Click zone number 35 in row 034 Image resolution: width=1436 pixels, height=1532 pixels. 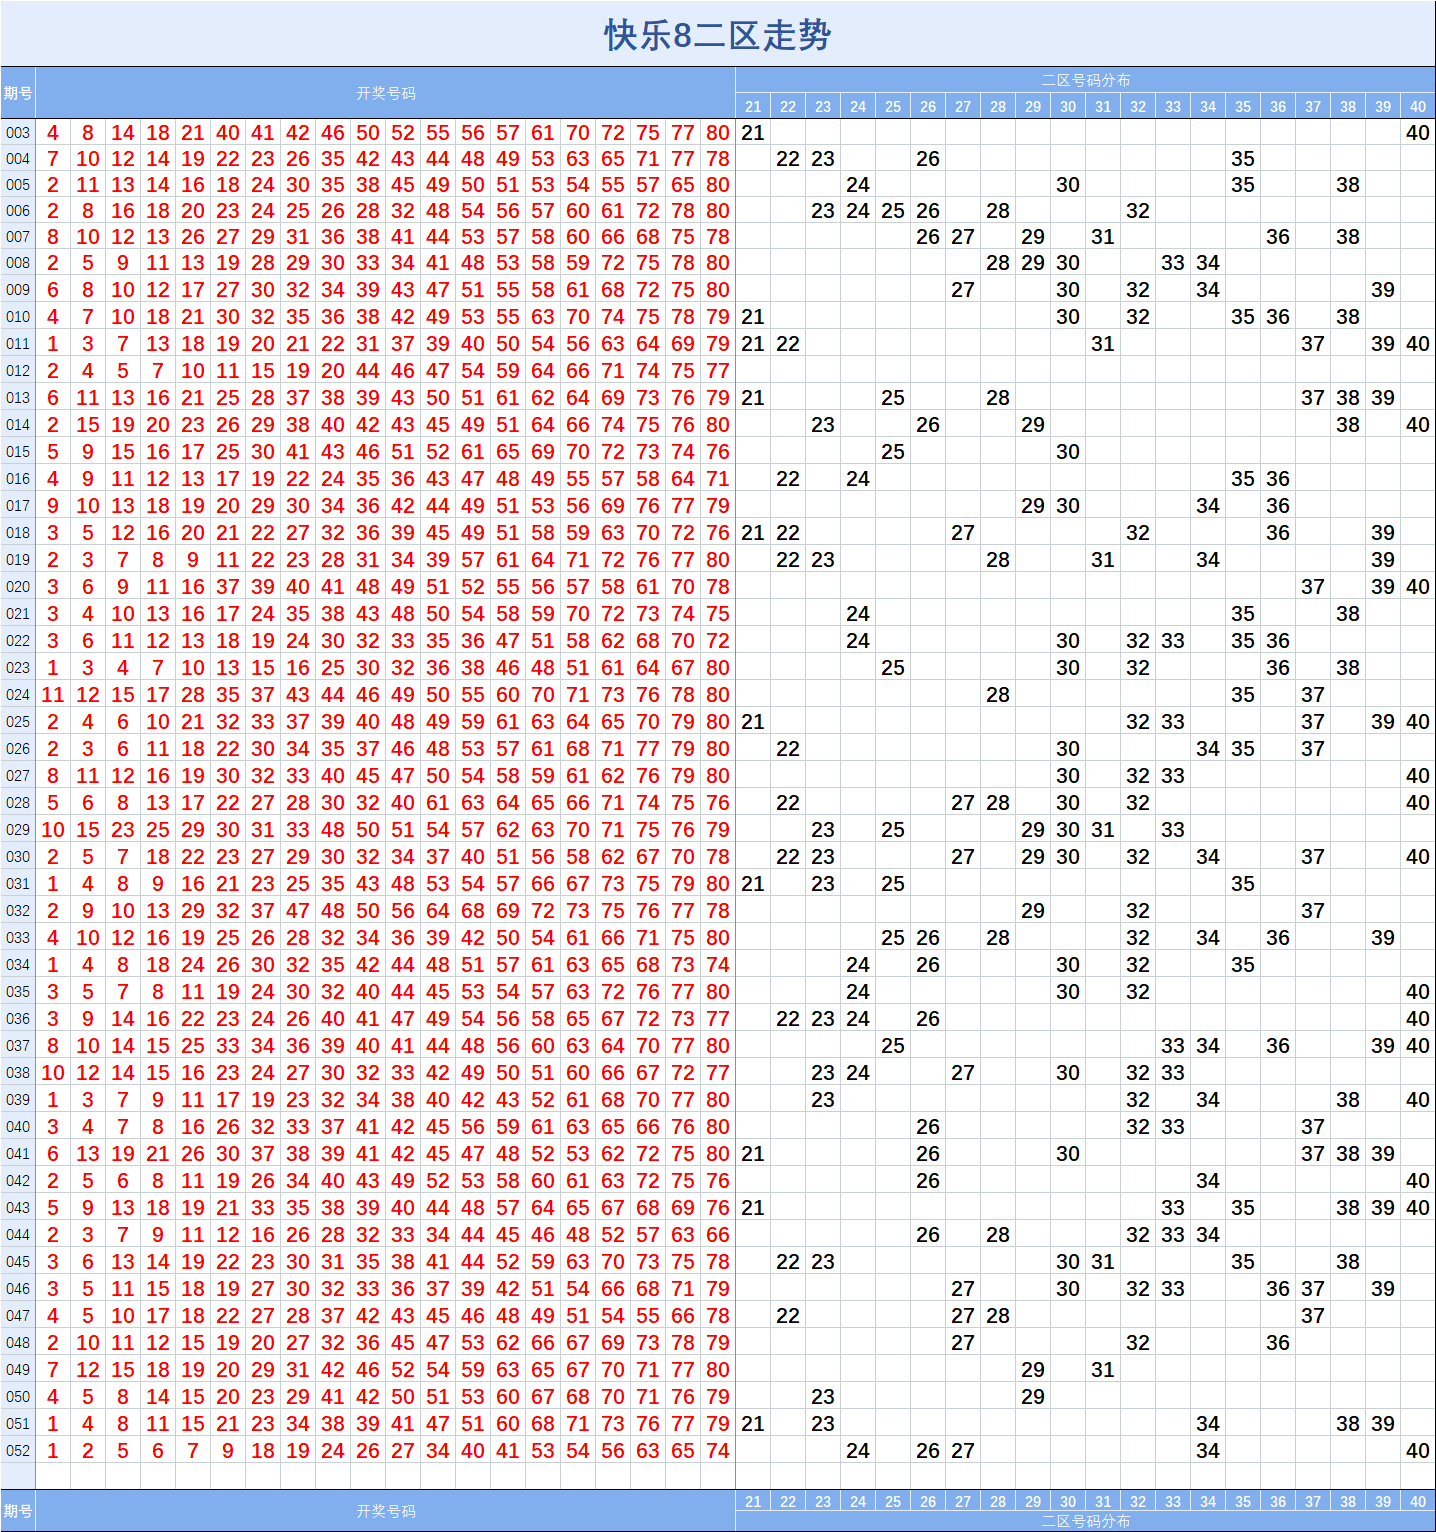click(x=1243, y=965)
